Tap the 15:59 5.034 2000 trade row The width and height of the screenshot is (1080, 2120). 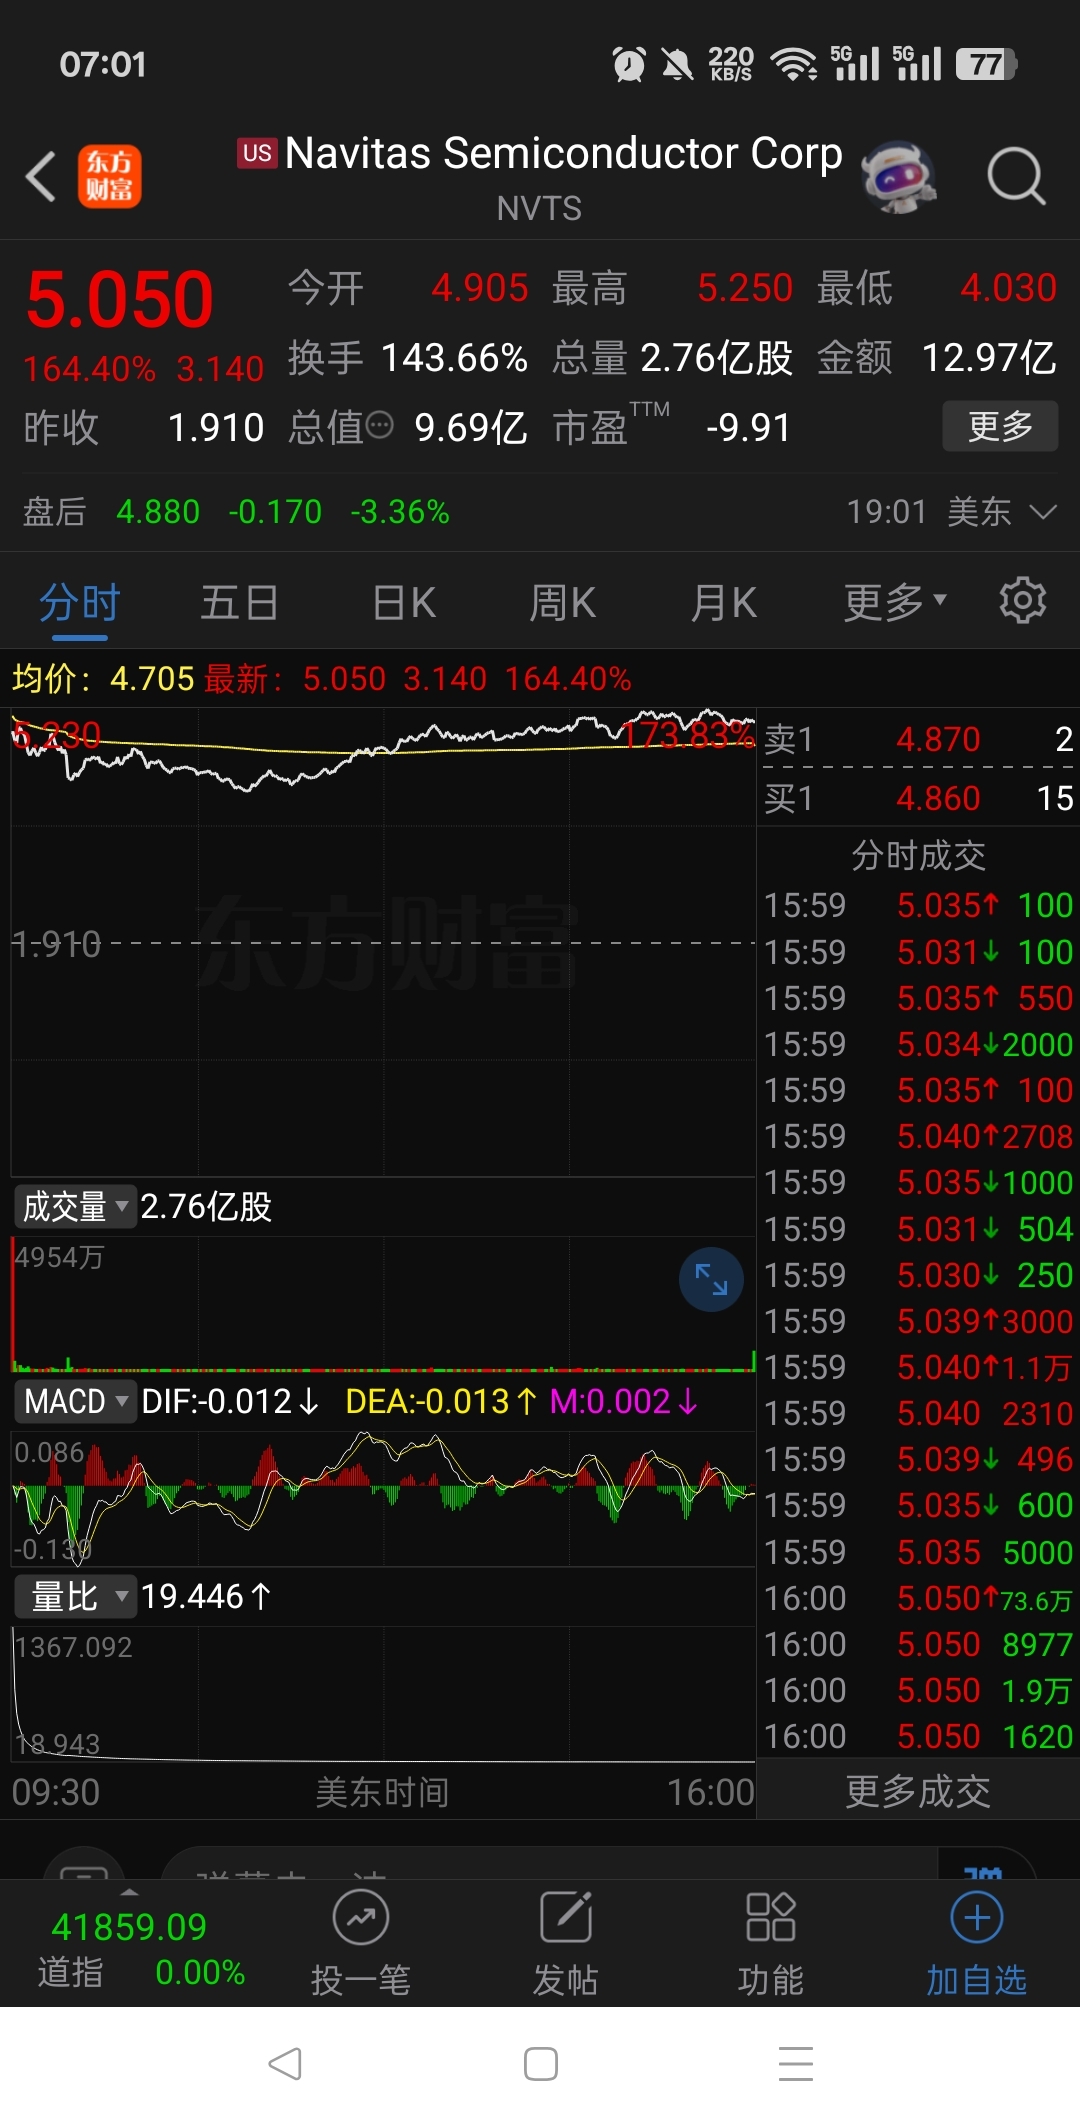918,1044
